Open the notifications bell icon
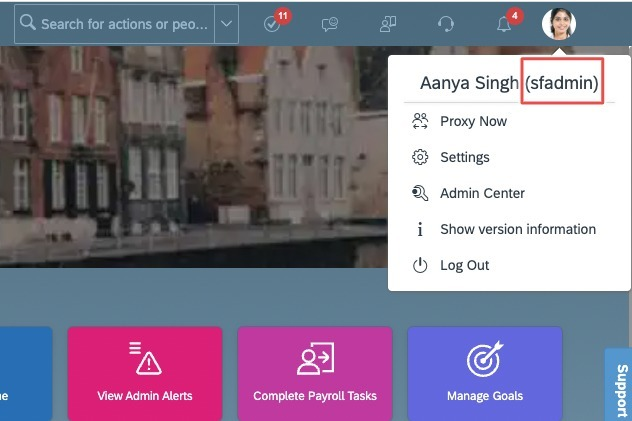632x421 pixels. (504, 24)
